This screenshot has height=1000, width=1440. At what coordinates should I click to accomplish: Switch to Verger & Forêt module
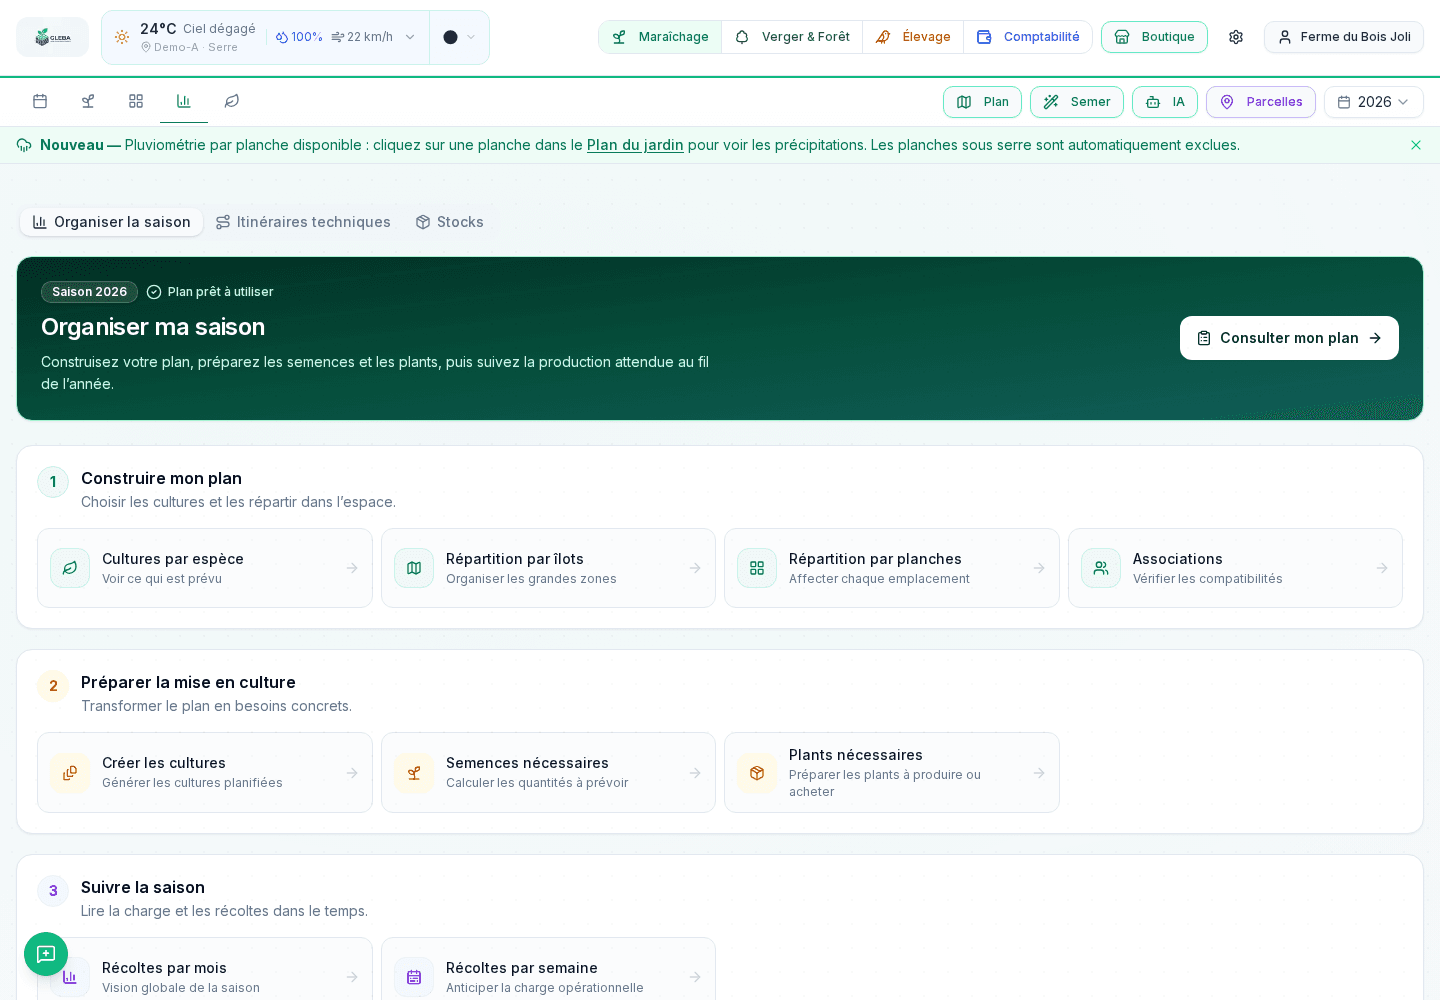pos(792,37)
